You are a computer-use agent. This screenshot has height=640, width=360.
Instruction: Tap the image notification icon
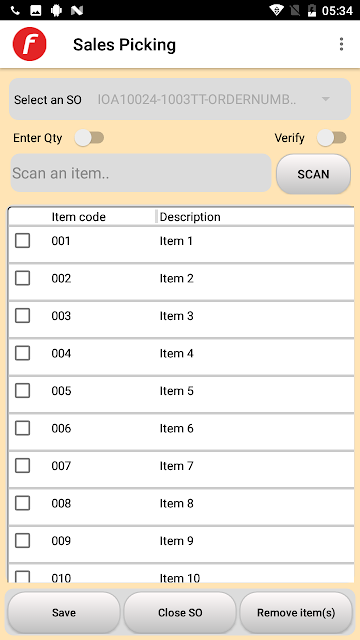tap(36, 11)
